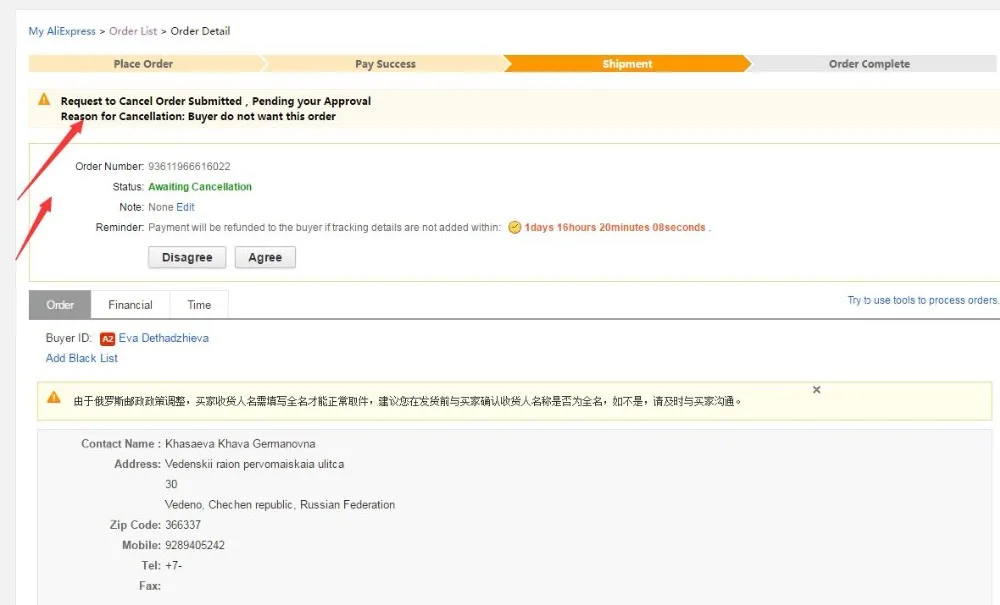Image resolution: width=1000 pixels, height=605 pixels.
Task: Click the Tel value +7-
Action: tap(173, 565)
